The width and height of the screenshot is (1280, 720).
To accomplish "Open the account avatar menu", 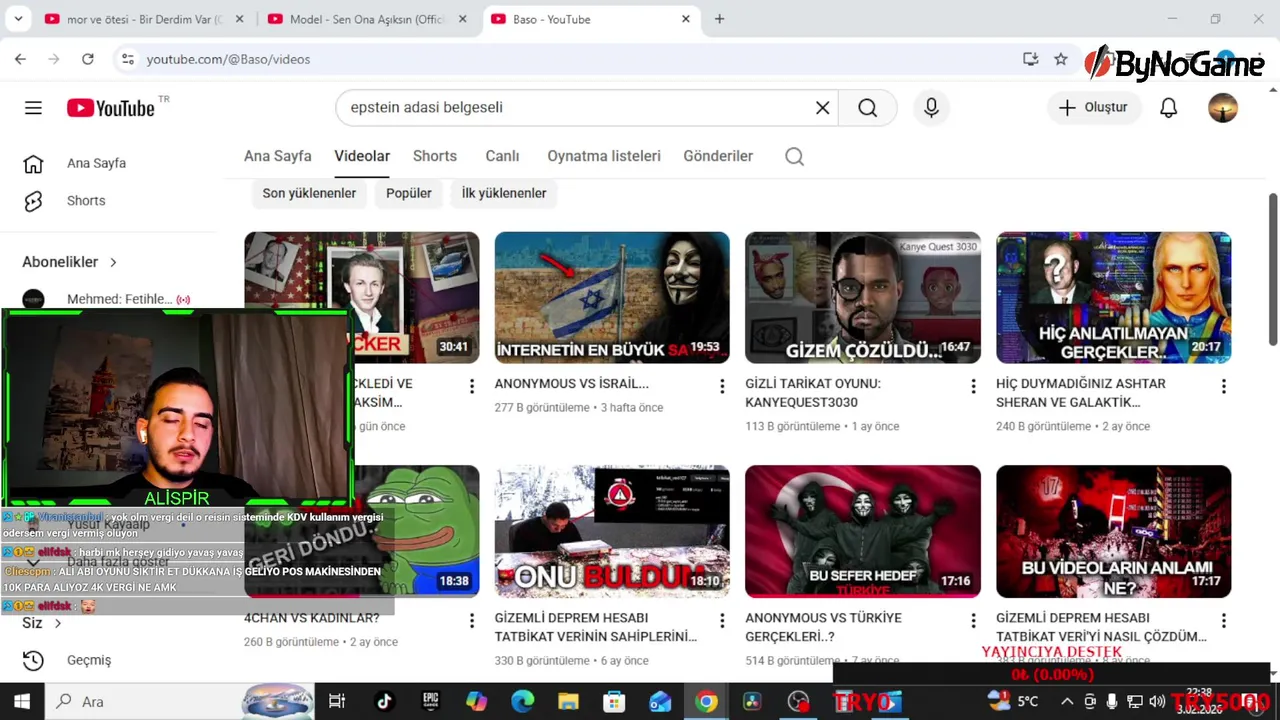I will [1222, 108].
